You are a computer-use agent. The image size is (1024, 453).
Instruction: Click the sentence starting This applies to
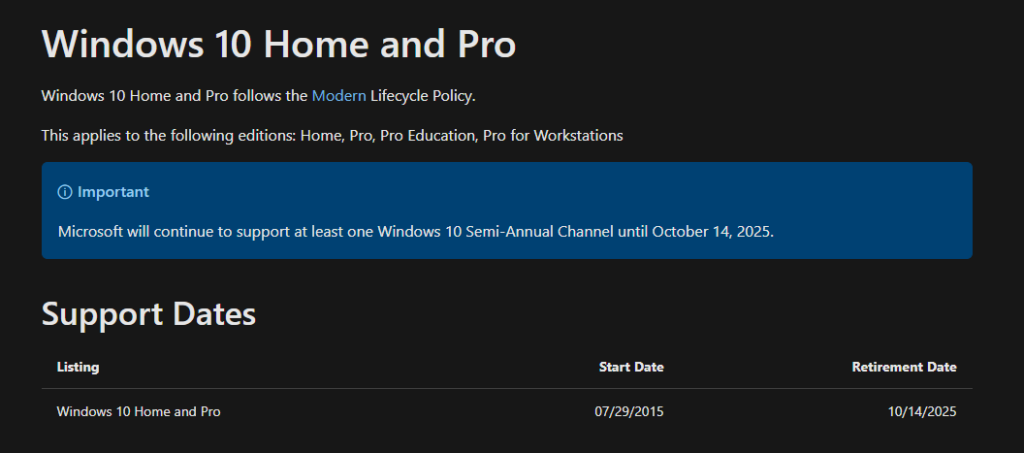tap(332, 136)
